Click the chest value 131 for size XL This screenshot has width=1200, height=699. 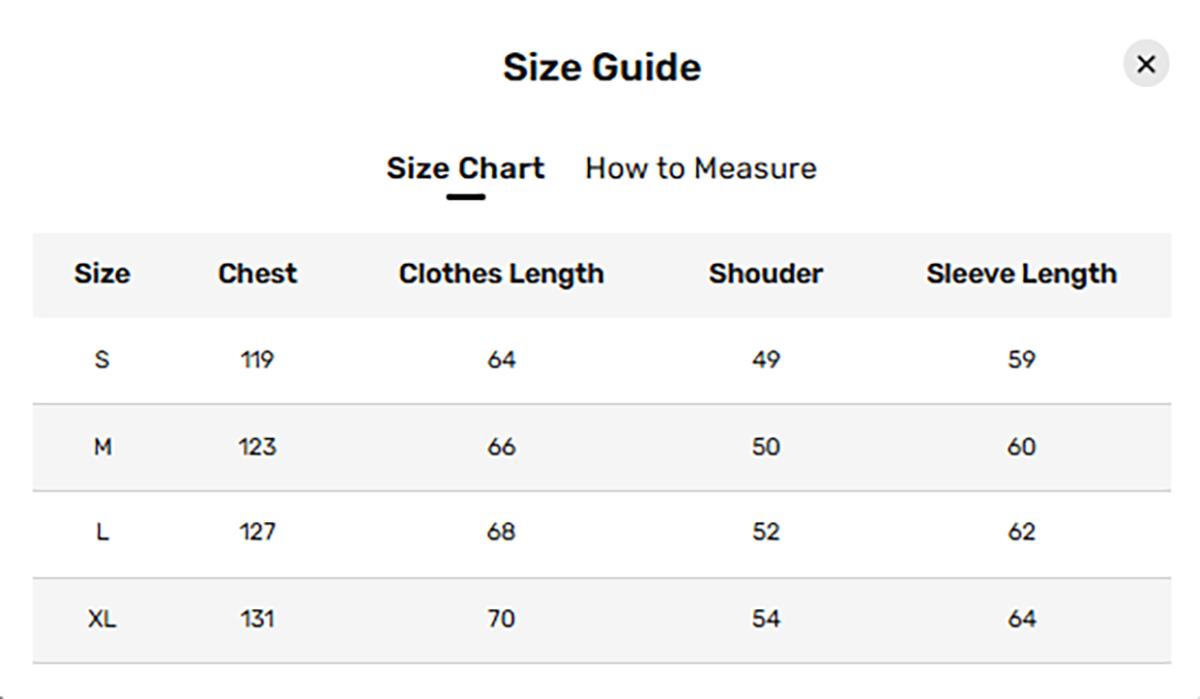coord(256,620)
